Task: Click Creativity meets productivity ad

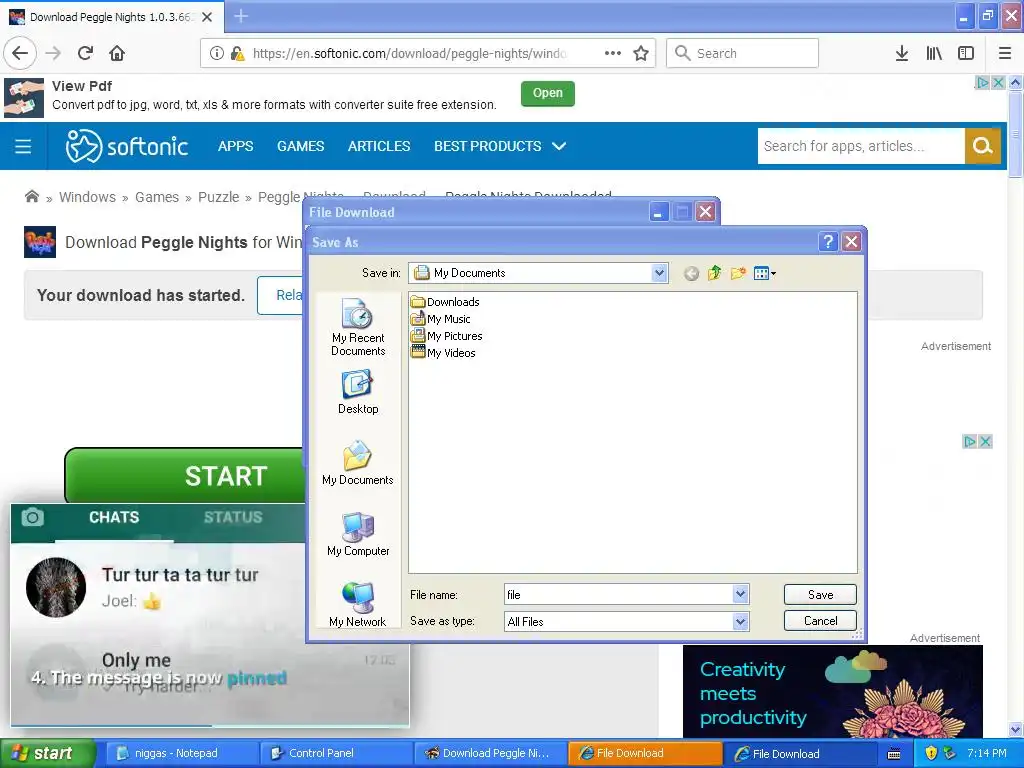Action: coord(833,691)
